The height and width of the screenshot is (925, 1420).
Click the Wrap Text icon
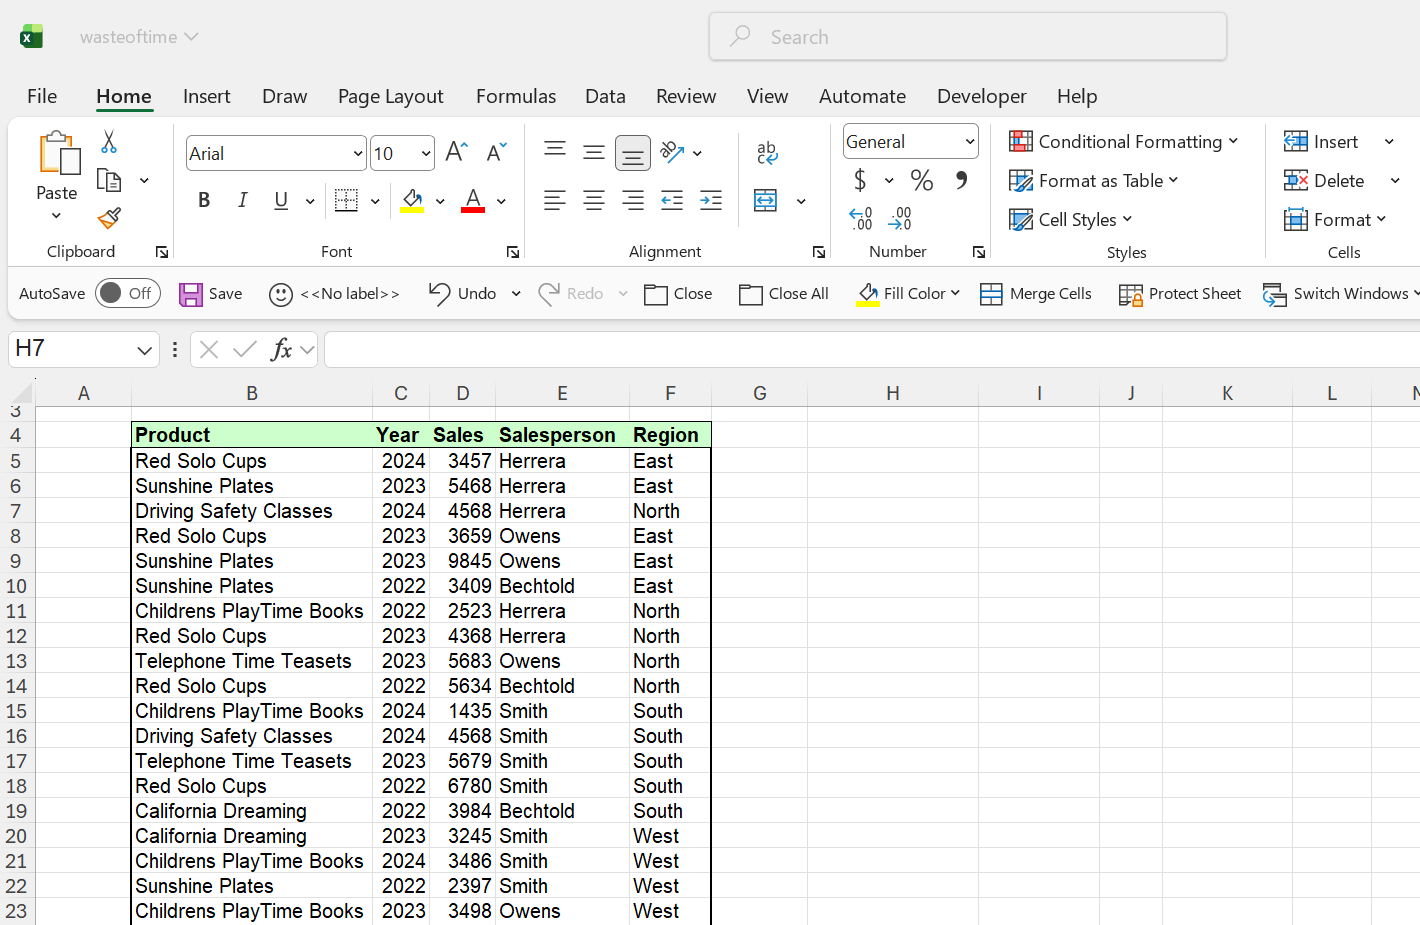click(x=767, y=152)
